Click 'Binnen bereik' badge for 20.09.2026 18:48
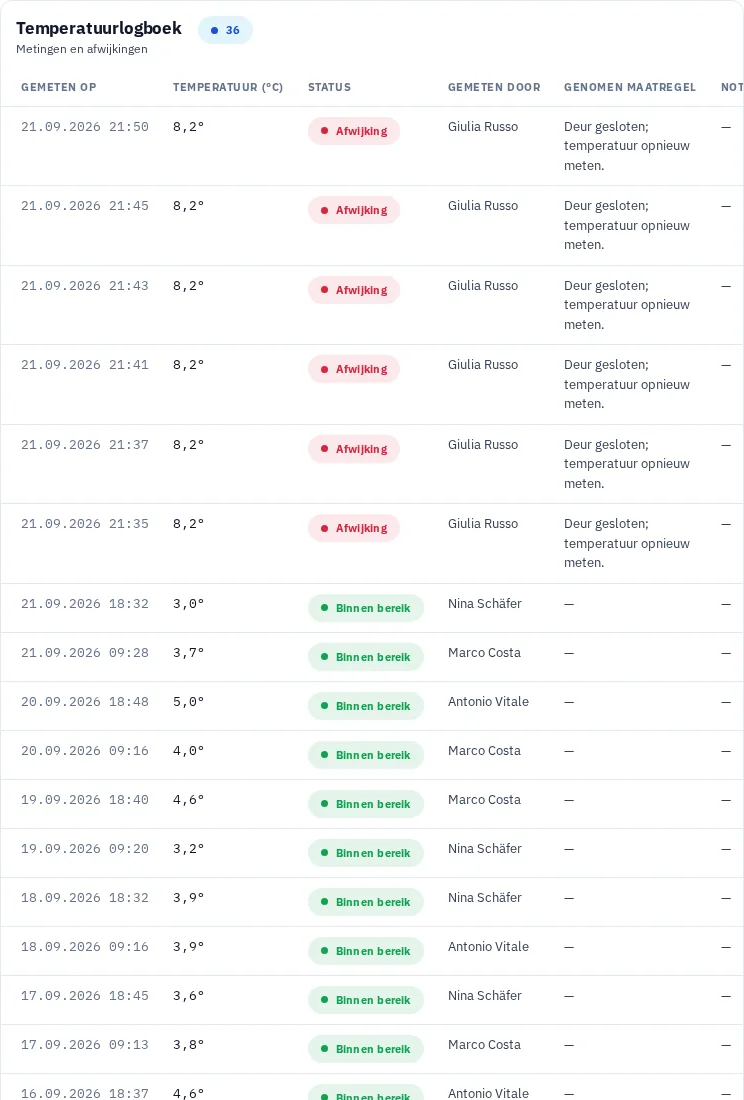Screen dimensions: 744x1100 click(x=366, y=706)
